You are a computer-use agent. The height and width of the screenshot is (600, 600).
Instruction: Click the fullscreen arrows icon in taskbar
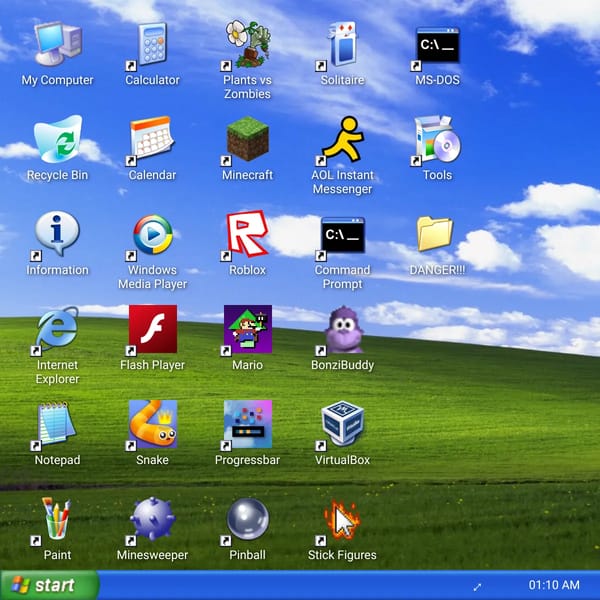pos(477,586)
